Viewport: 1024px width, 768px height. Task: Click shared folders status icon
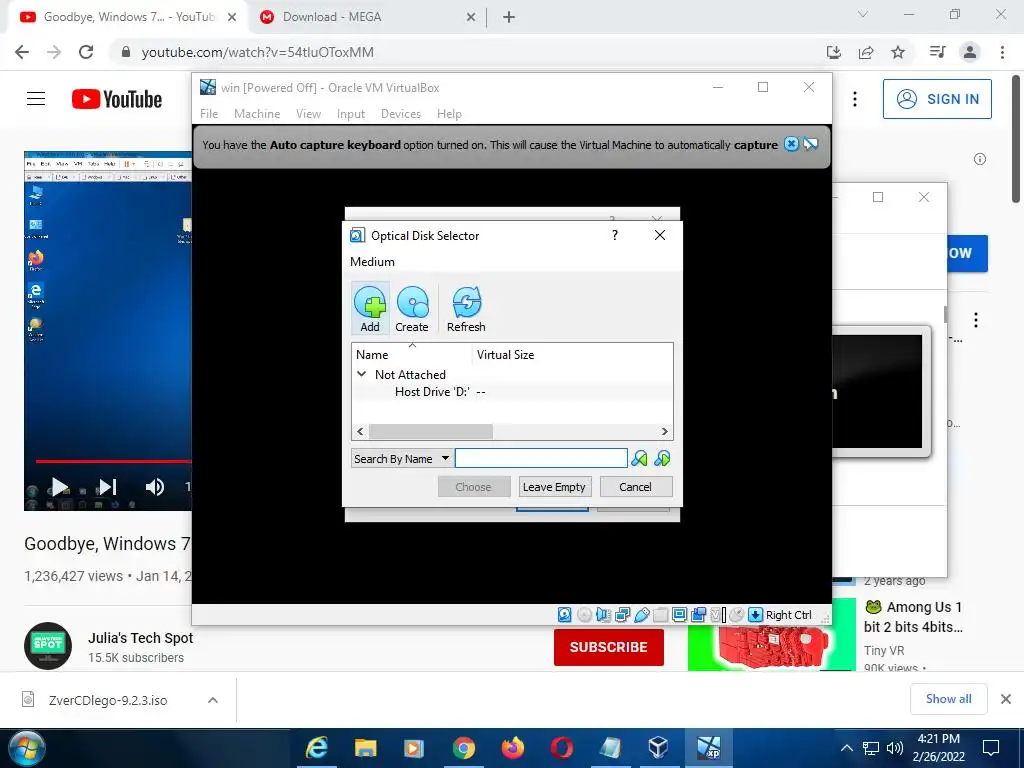[660, 615]
